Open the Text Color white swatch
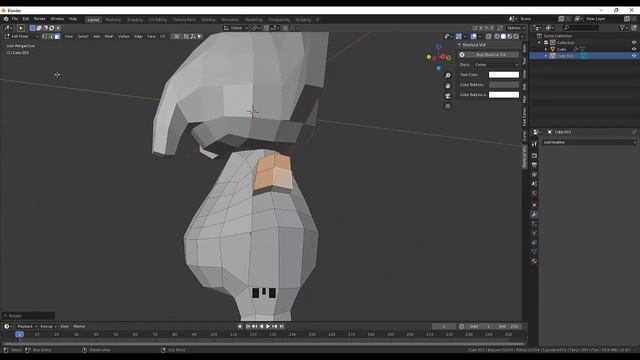 (504, 75)
